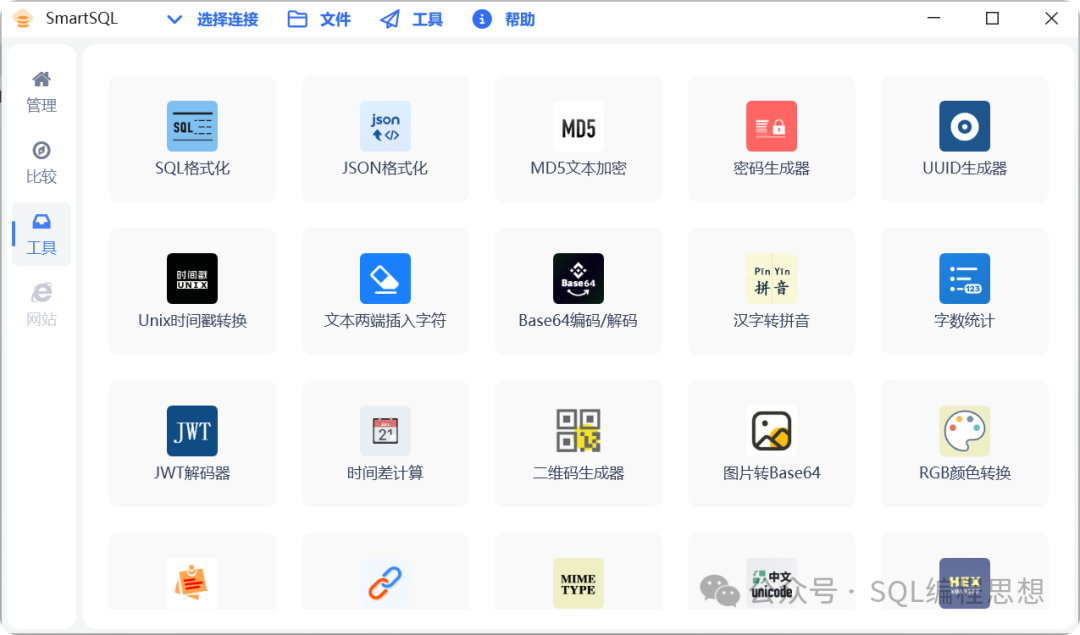
Task: Launch the JSON格式化 tool
Action: 385,127
